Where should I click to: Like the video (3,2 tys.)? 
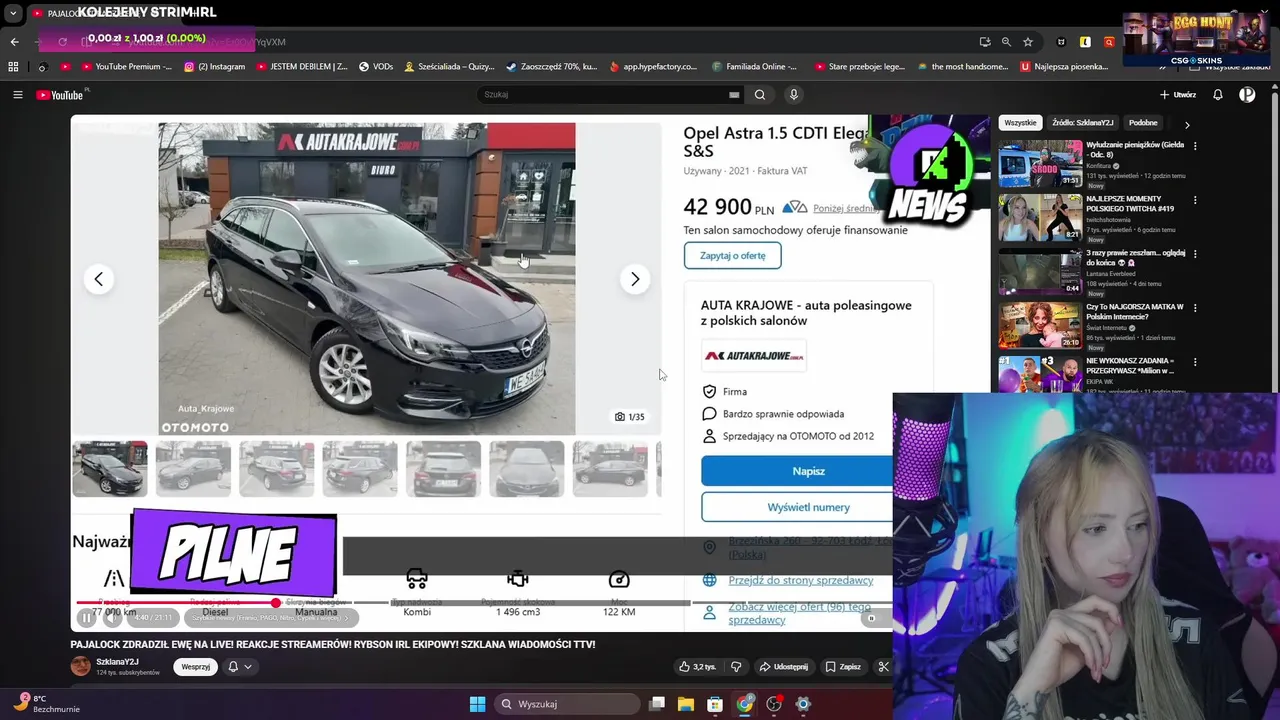698,667
